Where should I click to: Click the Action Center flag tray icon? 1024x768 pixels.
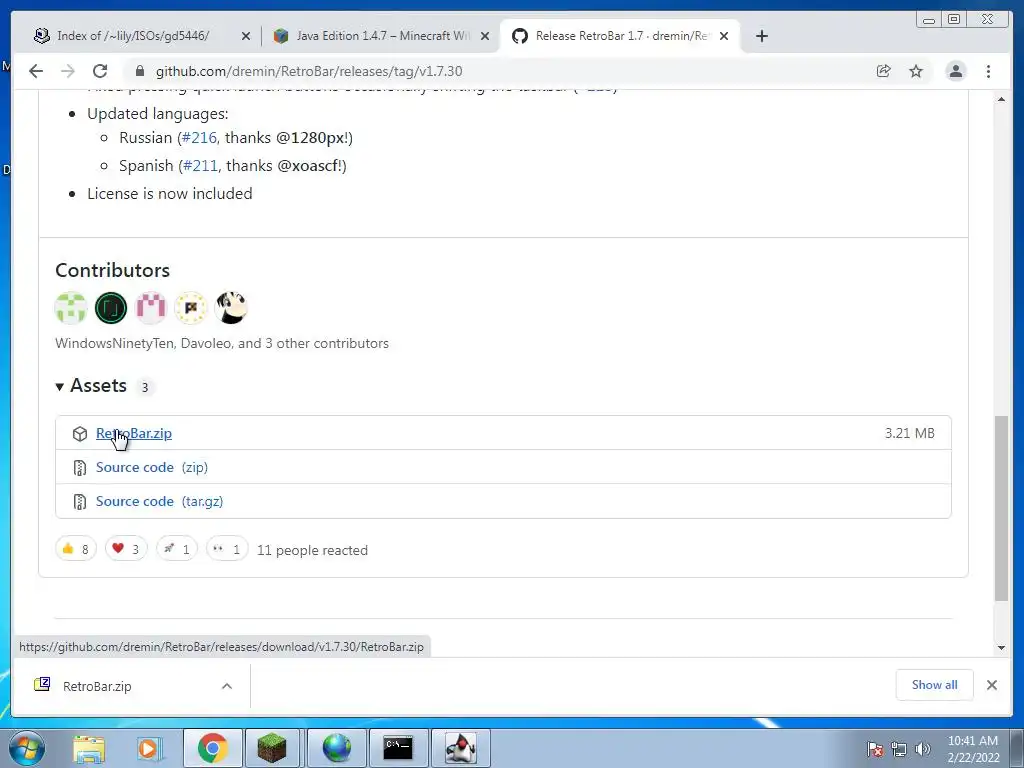tap(874, 749)
